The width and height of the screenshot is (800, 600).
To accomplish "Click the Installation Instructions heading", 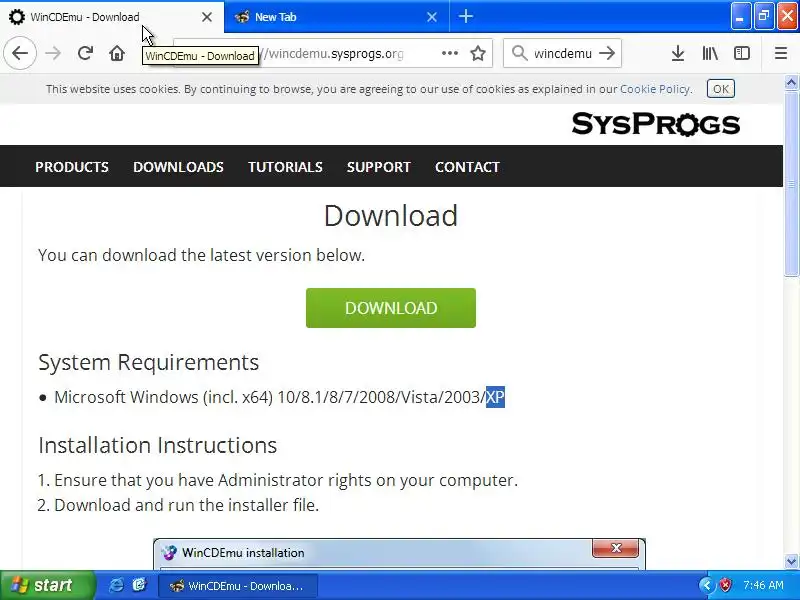I will [158, 445].
